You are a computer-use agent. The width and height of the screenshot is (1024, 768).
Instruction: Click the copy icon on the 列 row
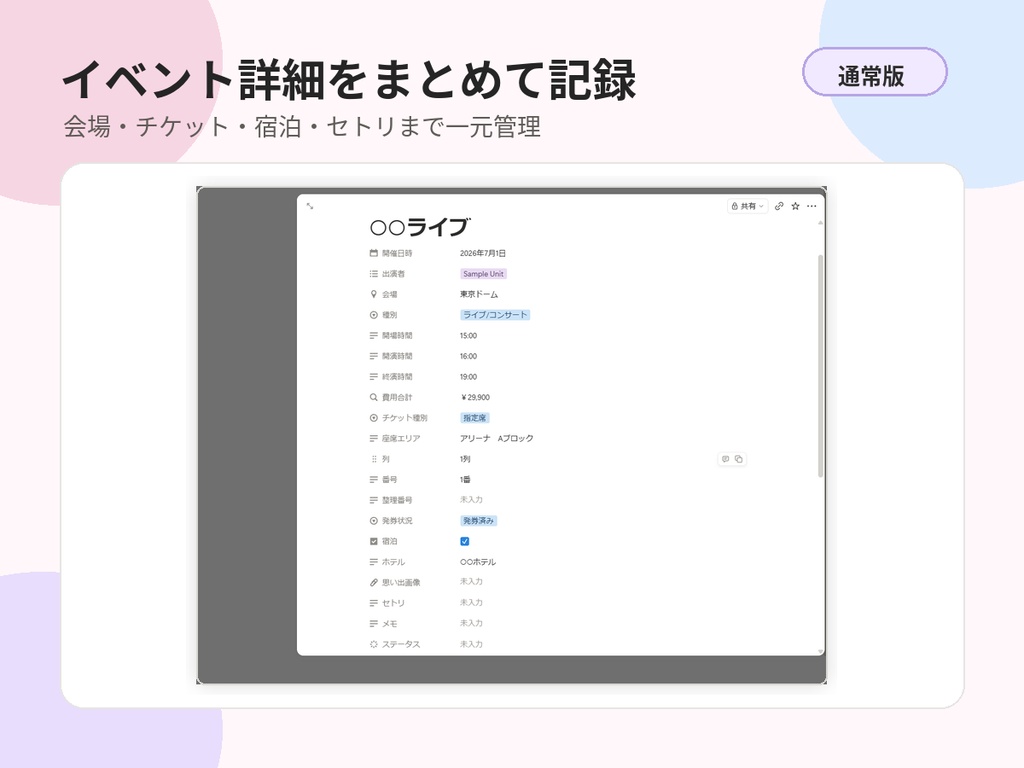739,459
